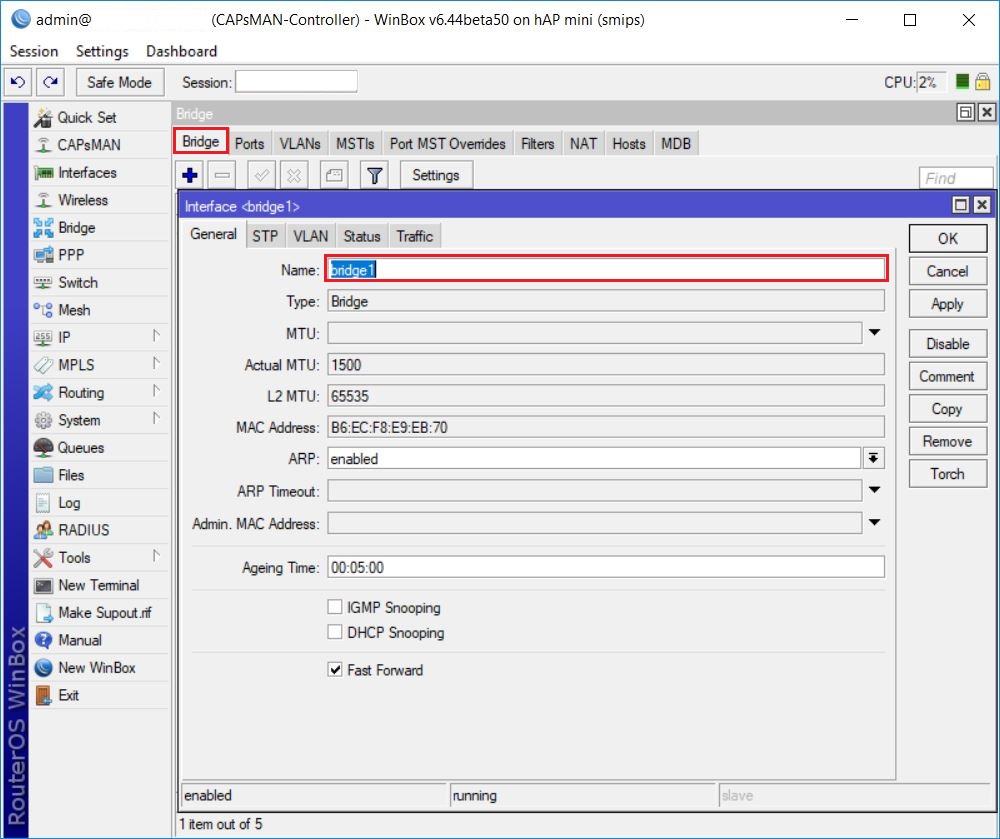This screenshot has width=1000, height=839.
Task: Expand the Tools submenu in sidebar
Action: 156,555
